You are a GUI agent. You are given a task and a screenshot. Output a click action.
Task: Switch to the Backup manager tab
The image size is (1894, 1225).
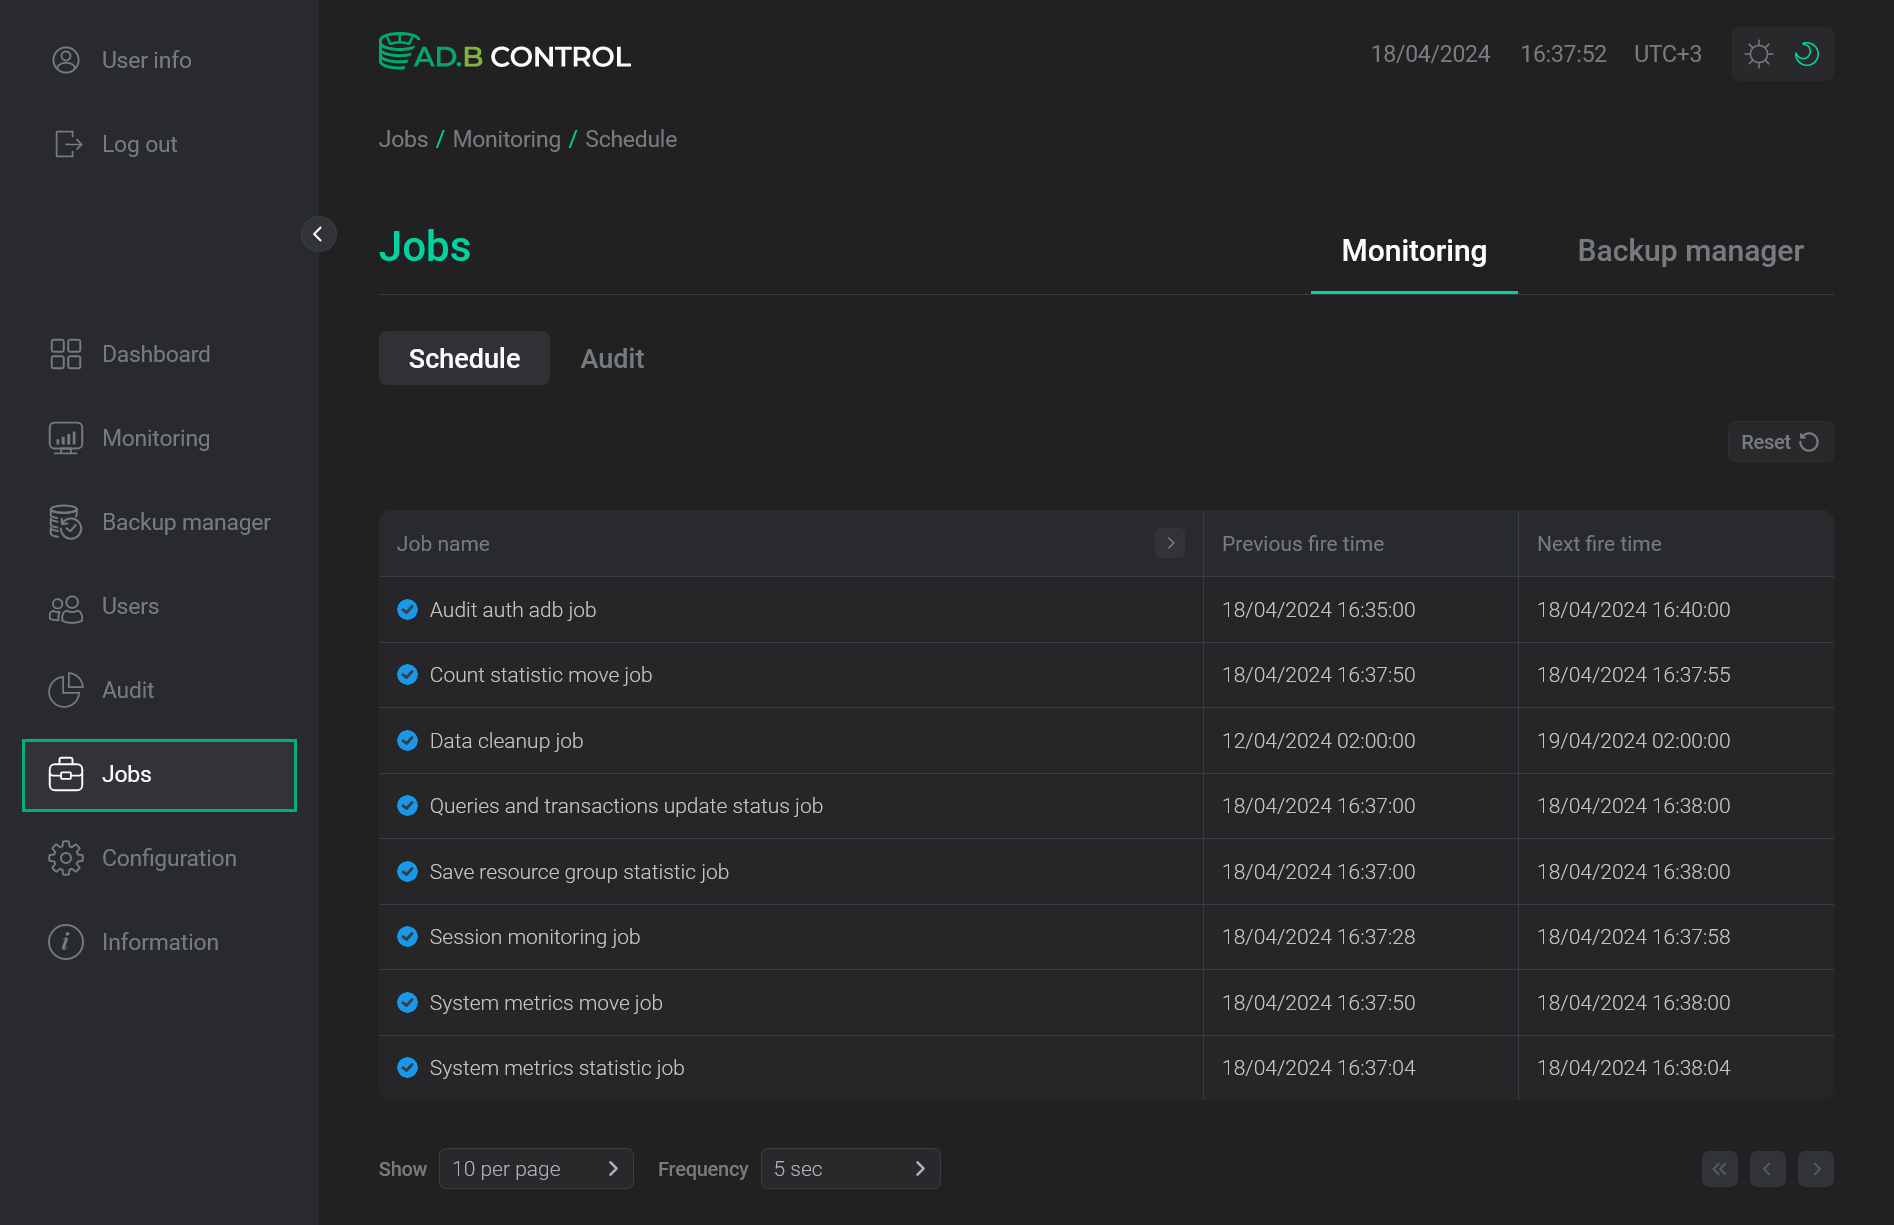(x=1689, y=250)
